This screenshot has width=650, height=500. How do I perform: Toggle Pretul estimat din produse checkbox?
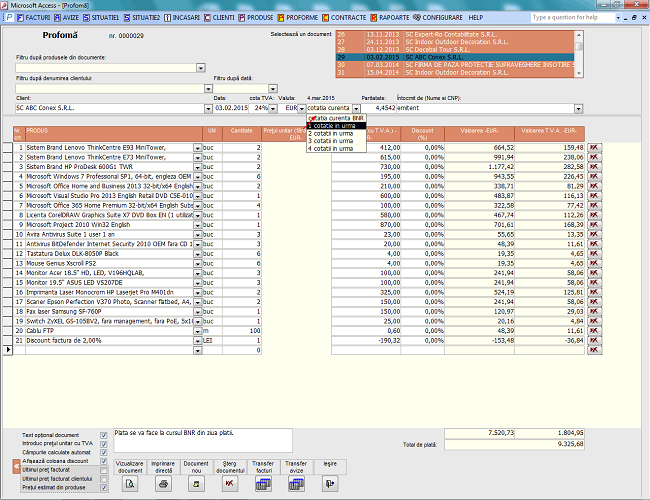[x=104, y=488]
